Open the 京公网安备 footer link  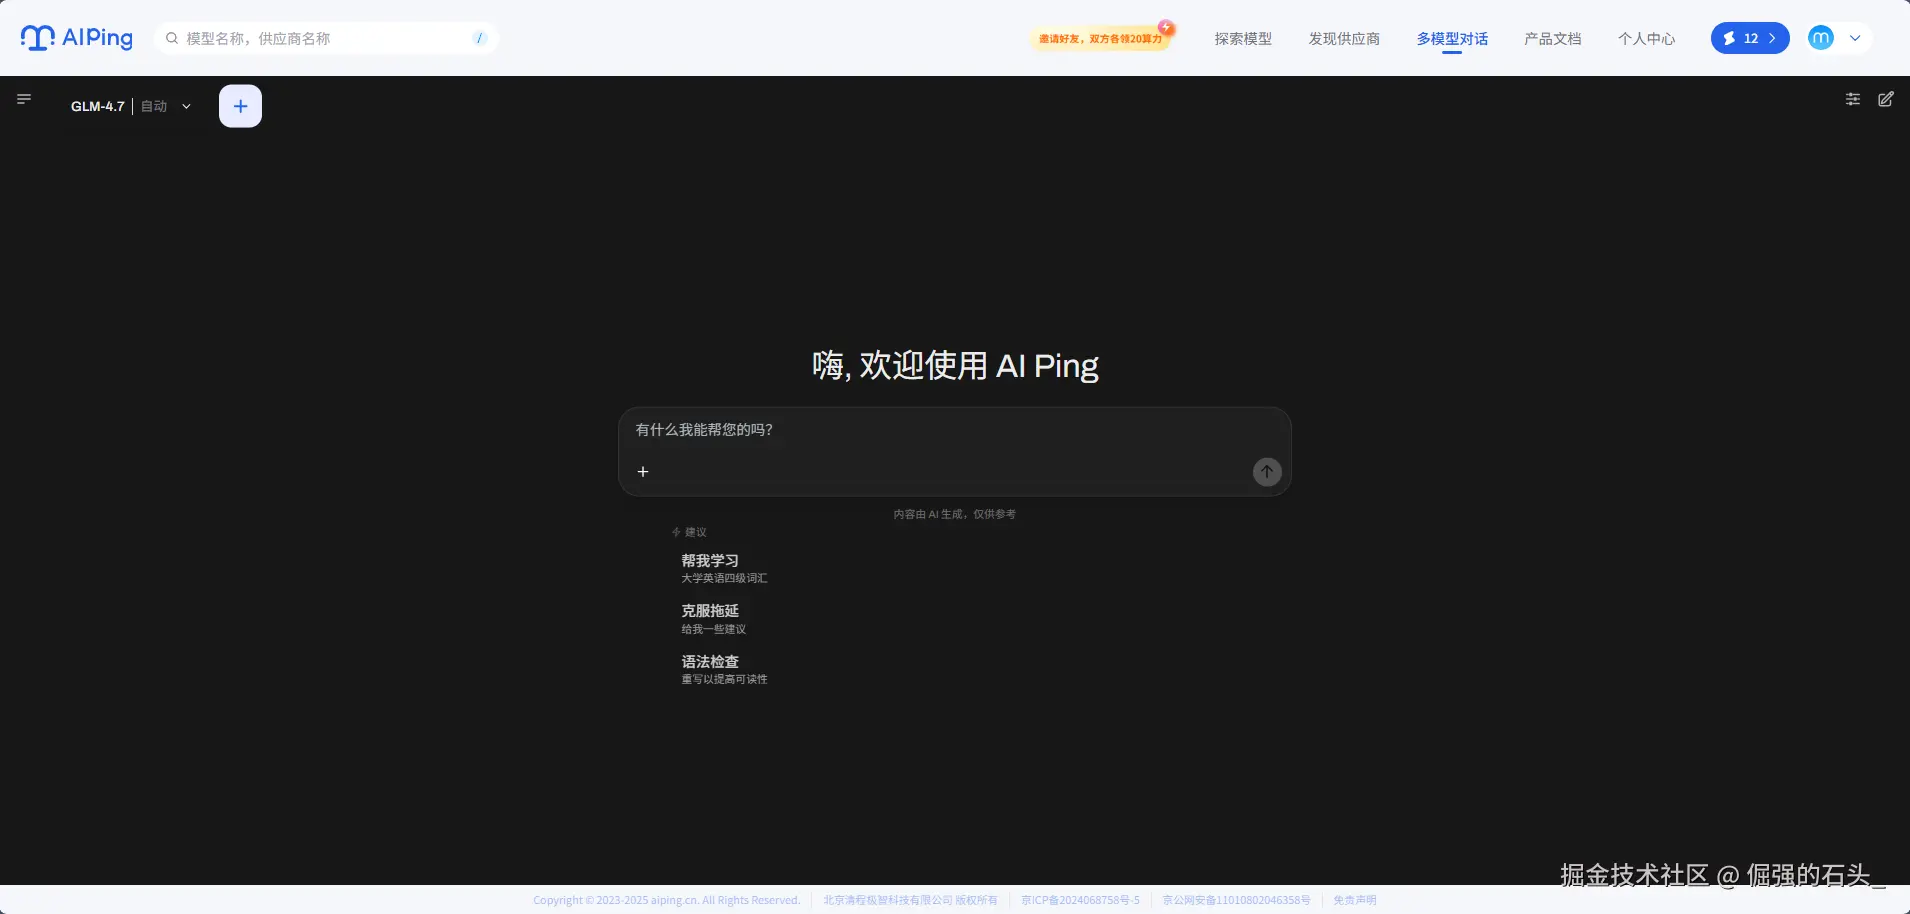click(1236, 900)
